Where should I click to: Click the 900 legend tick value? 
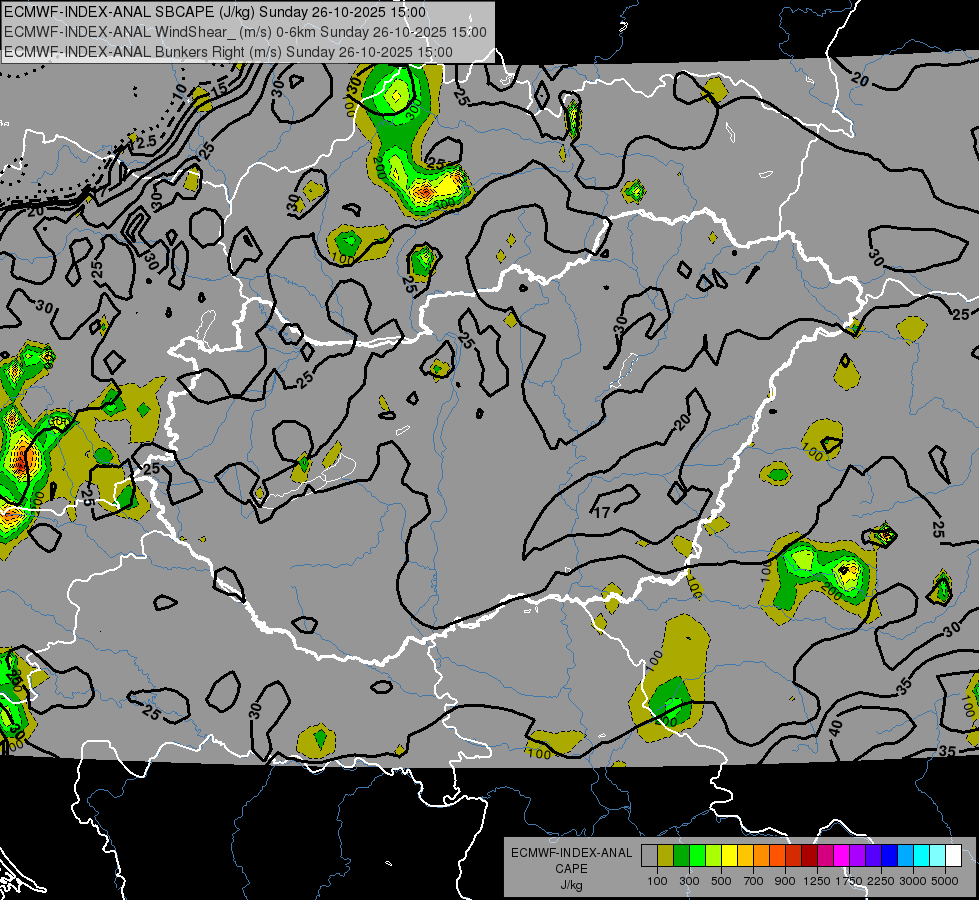coord(785,881)
